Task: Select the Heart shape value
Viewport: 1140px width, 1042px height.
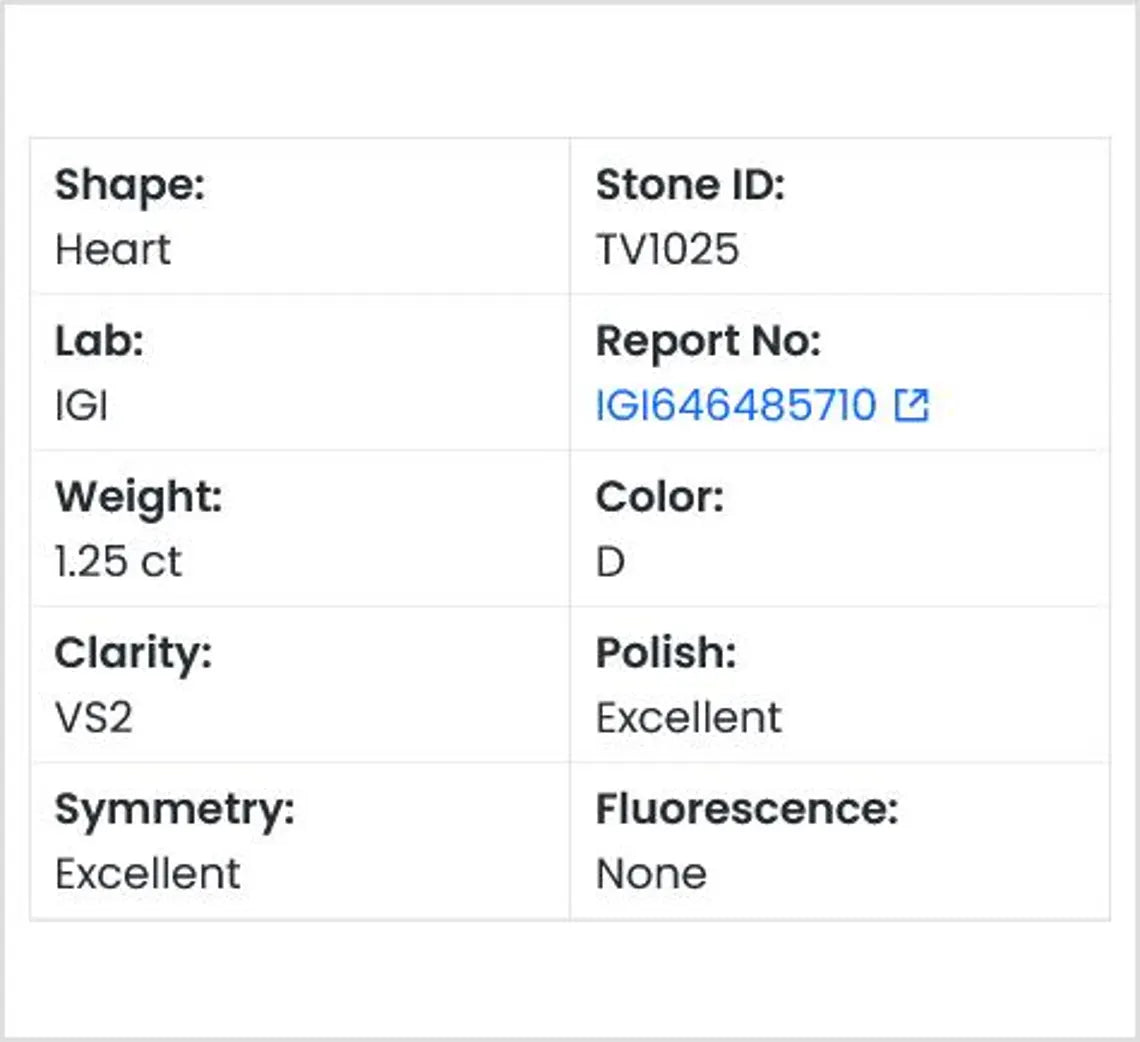Action: [x=113, y=250]
